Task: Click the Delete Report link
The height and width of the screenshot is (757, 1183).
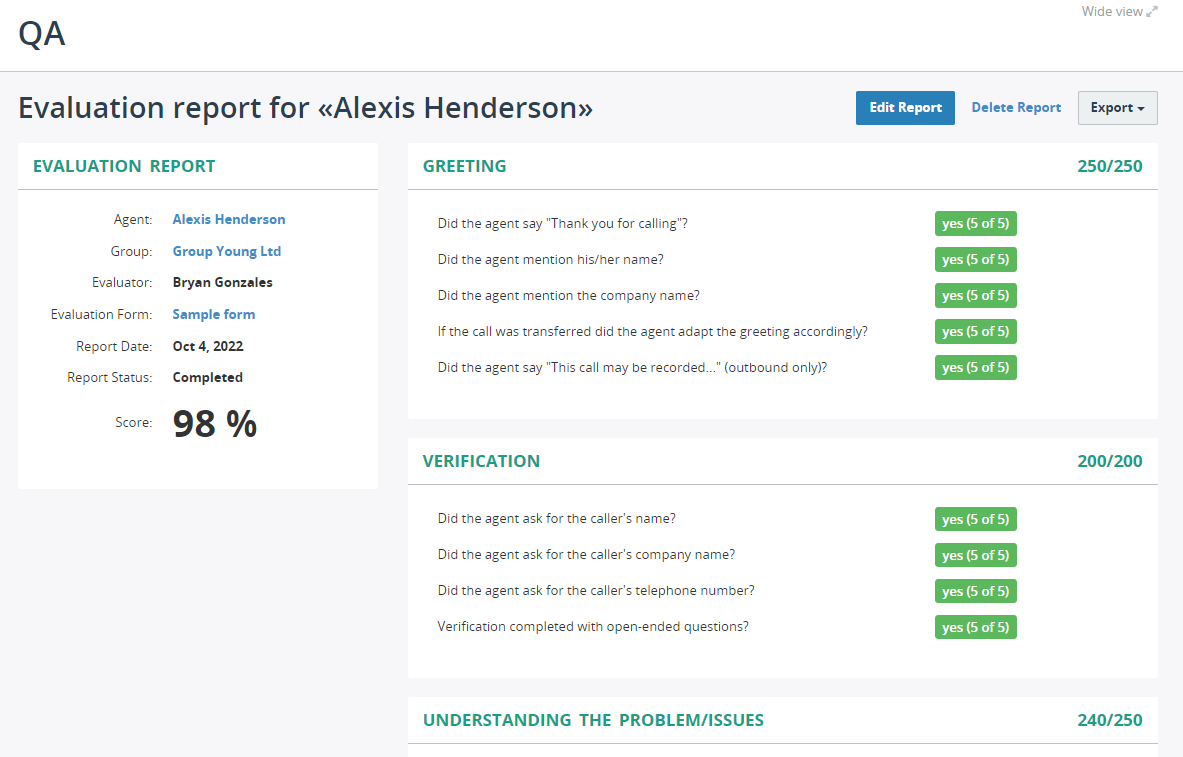Action: pos(1016,107)
